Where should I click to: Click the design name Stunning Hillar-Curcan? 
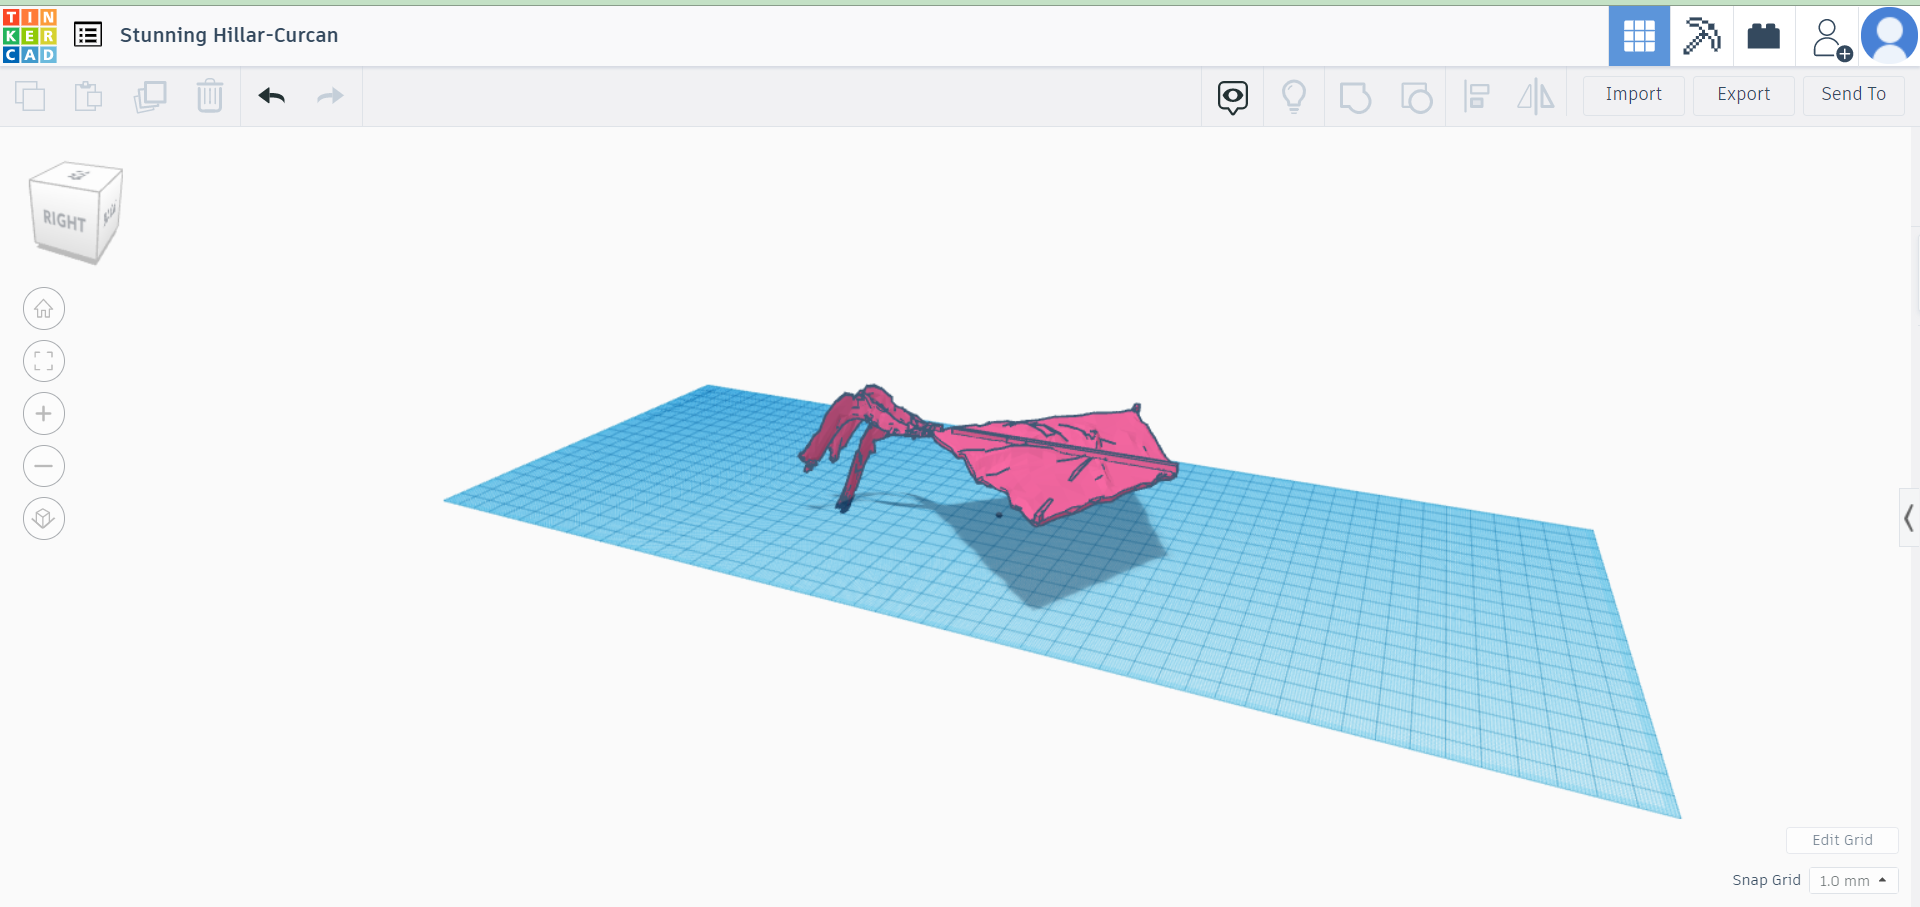[x=229, y=35]
